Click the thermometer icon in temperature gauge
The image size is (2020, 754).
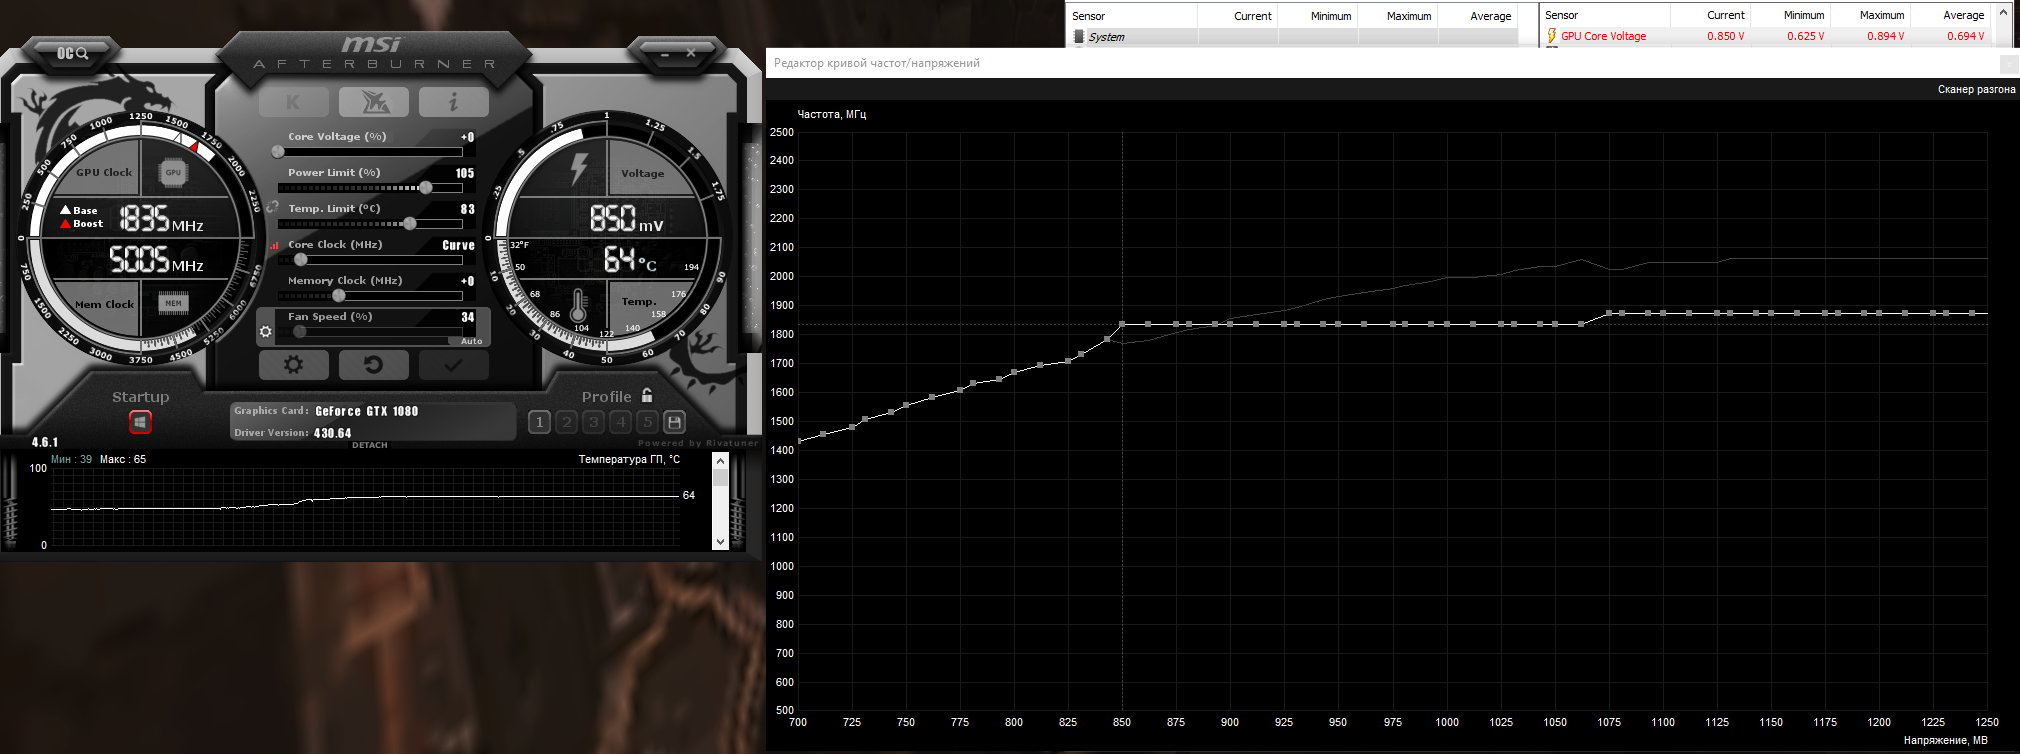tap(578, 305)
